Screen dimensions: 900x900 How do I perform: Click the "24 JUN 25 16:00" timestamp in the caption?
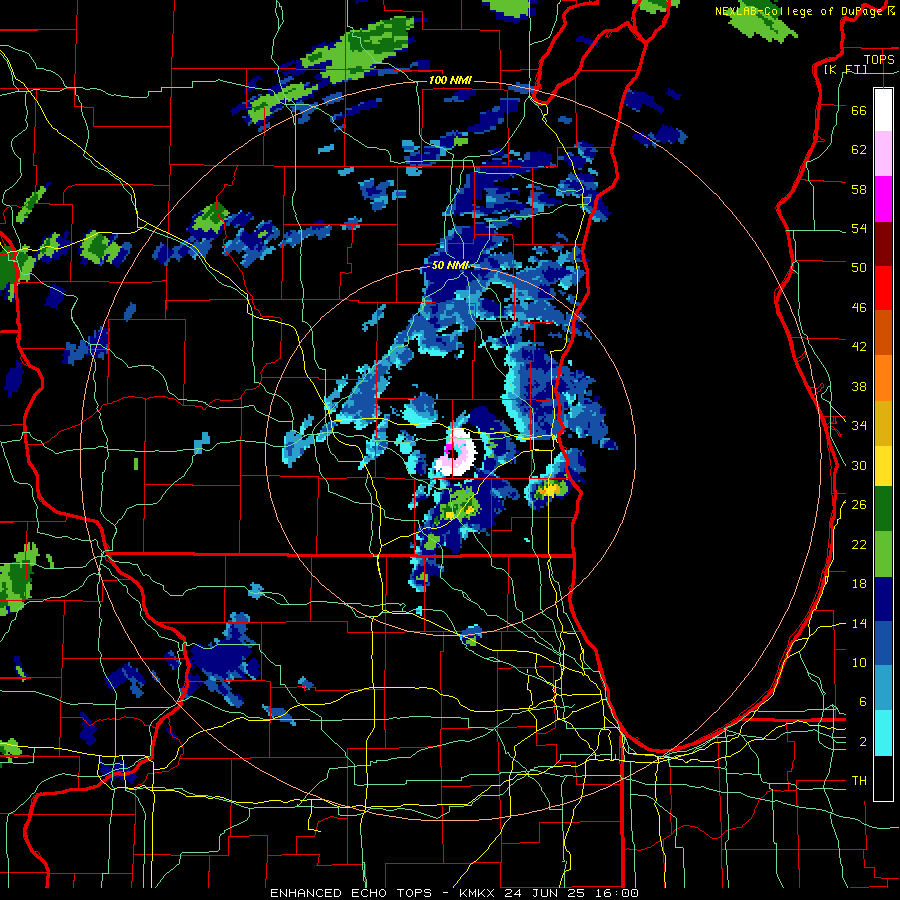pyautogui.click(x=571, y=893)
